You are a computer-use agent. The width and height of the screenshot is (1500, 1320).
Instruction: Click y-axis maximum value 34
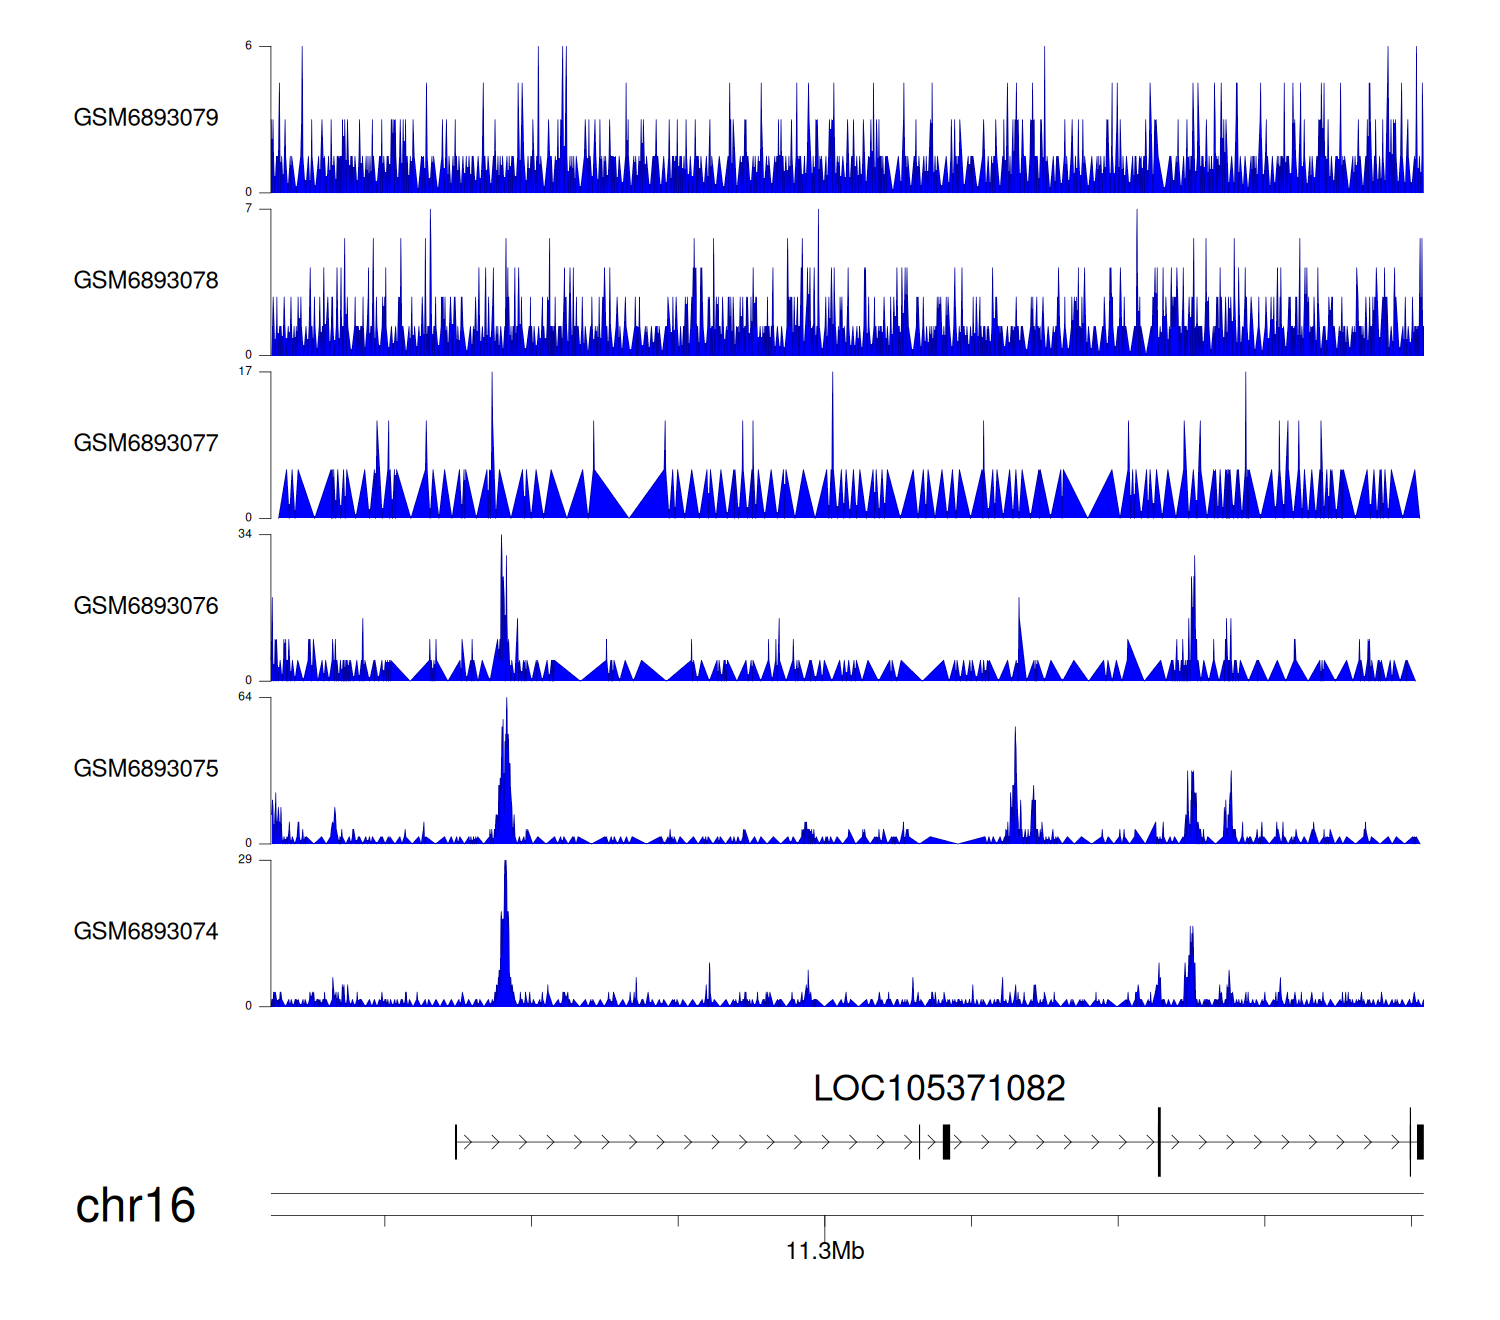pos(245,534)
